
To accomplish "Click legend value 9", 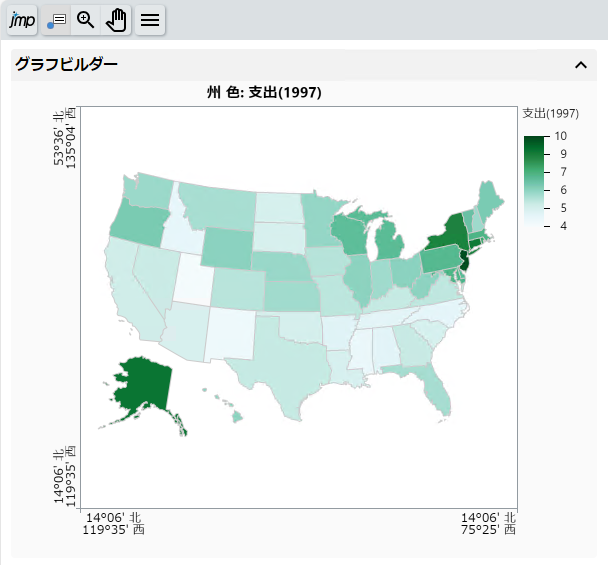I will pos(563,154).
